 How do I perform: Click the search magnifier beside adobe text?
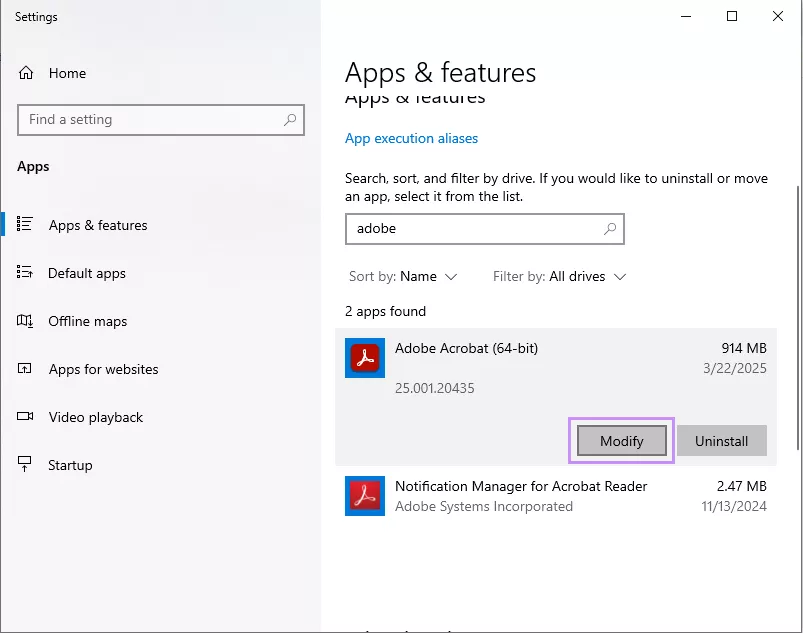(x=609, y=229)
